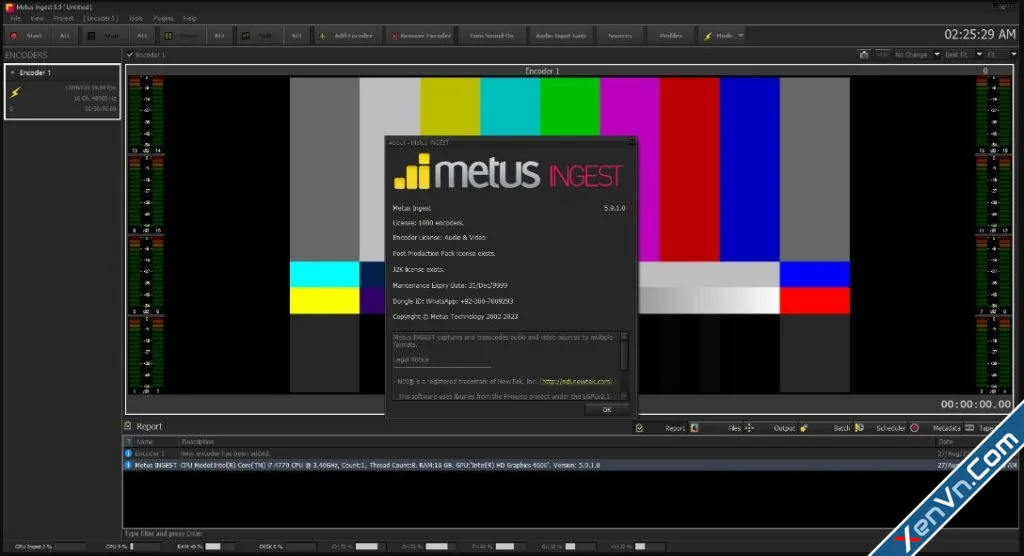Click Audio Input Gain button
The width and height of the screenshot is (1024, 556).
[x=561, y=36]
